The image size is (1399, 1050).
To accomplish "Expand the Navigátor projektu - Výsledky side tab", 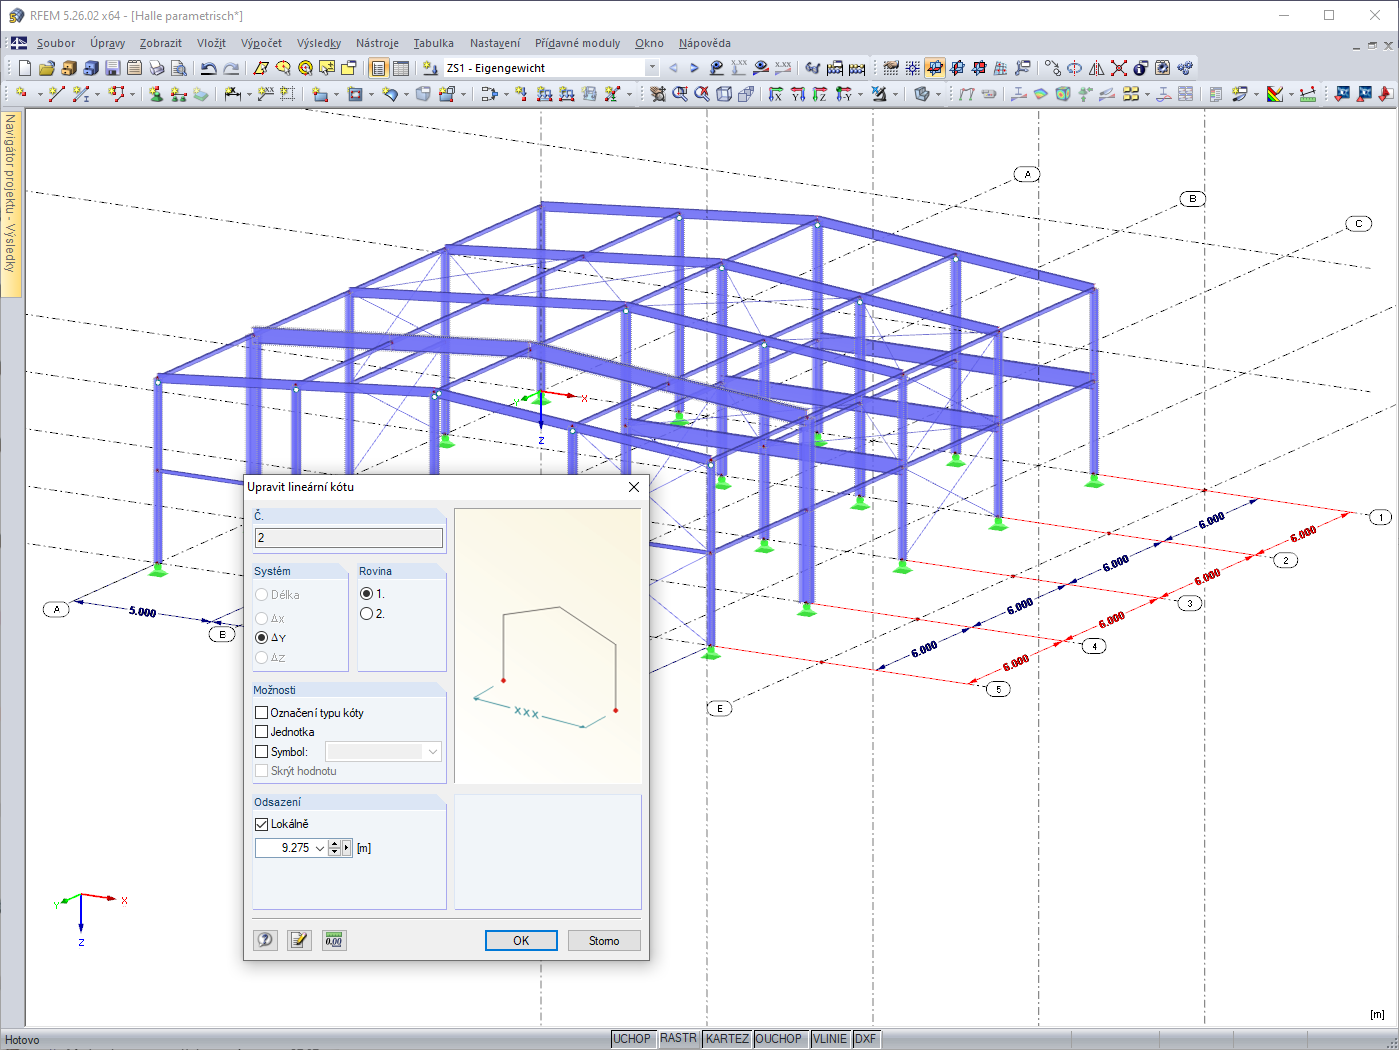I will click(11, 203).
